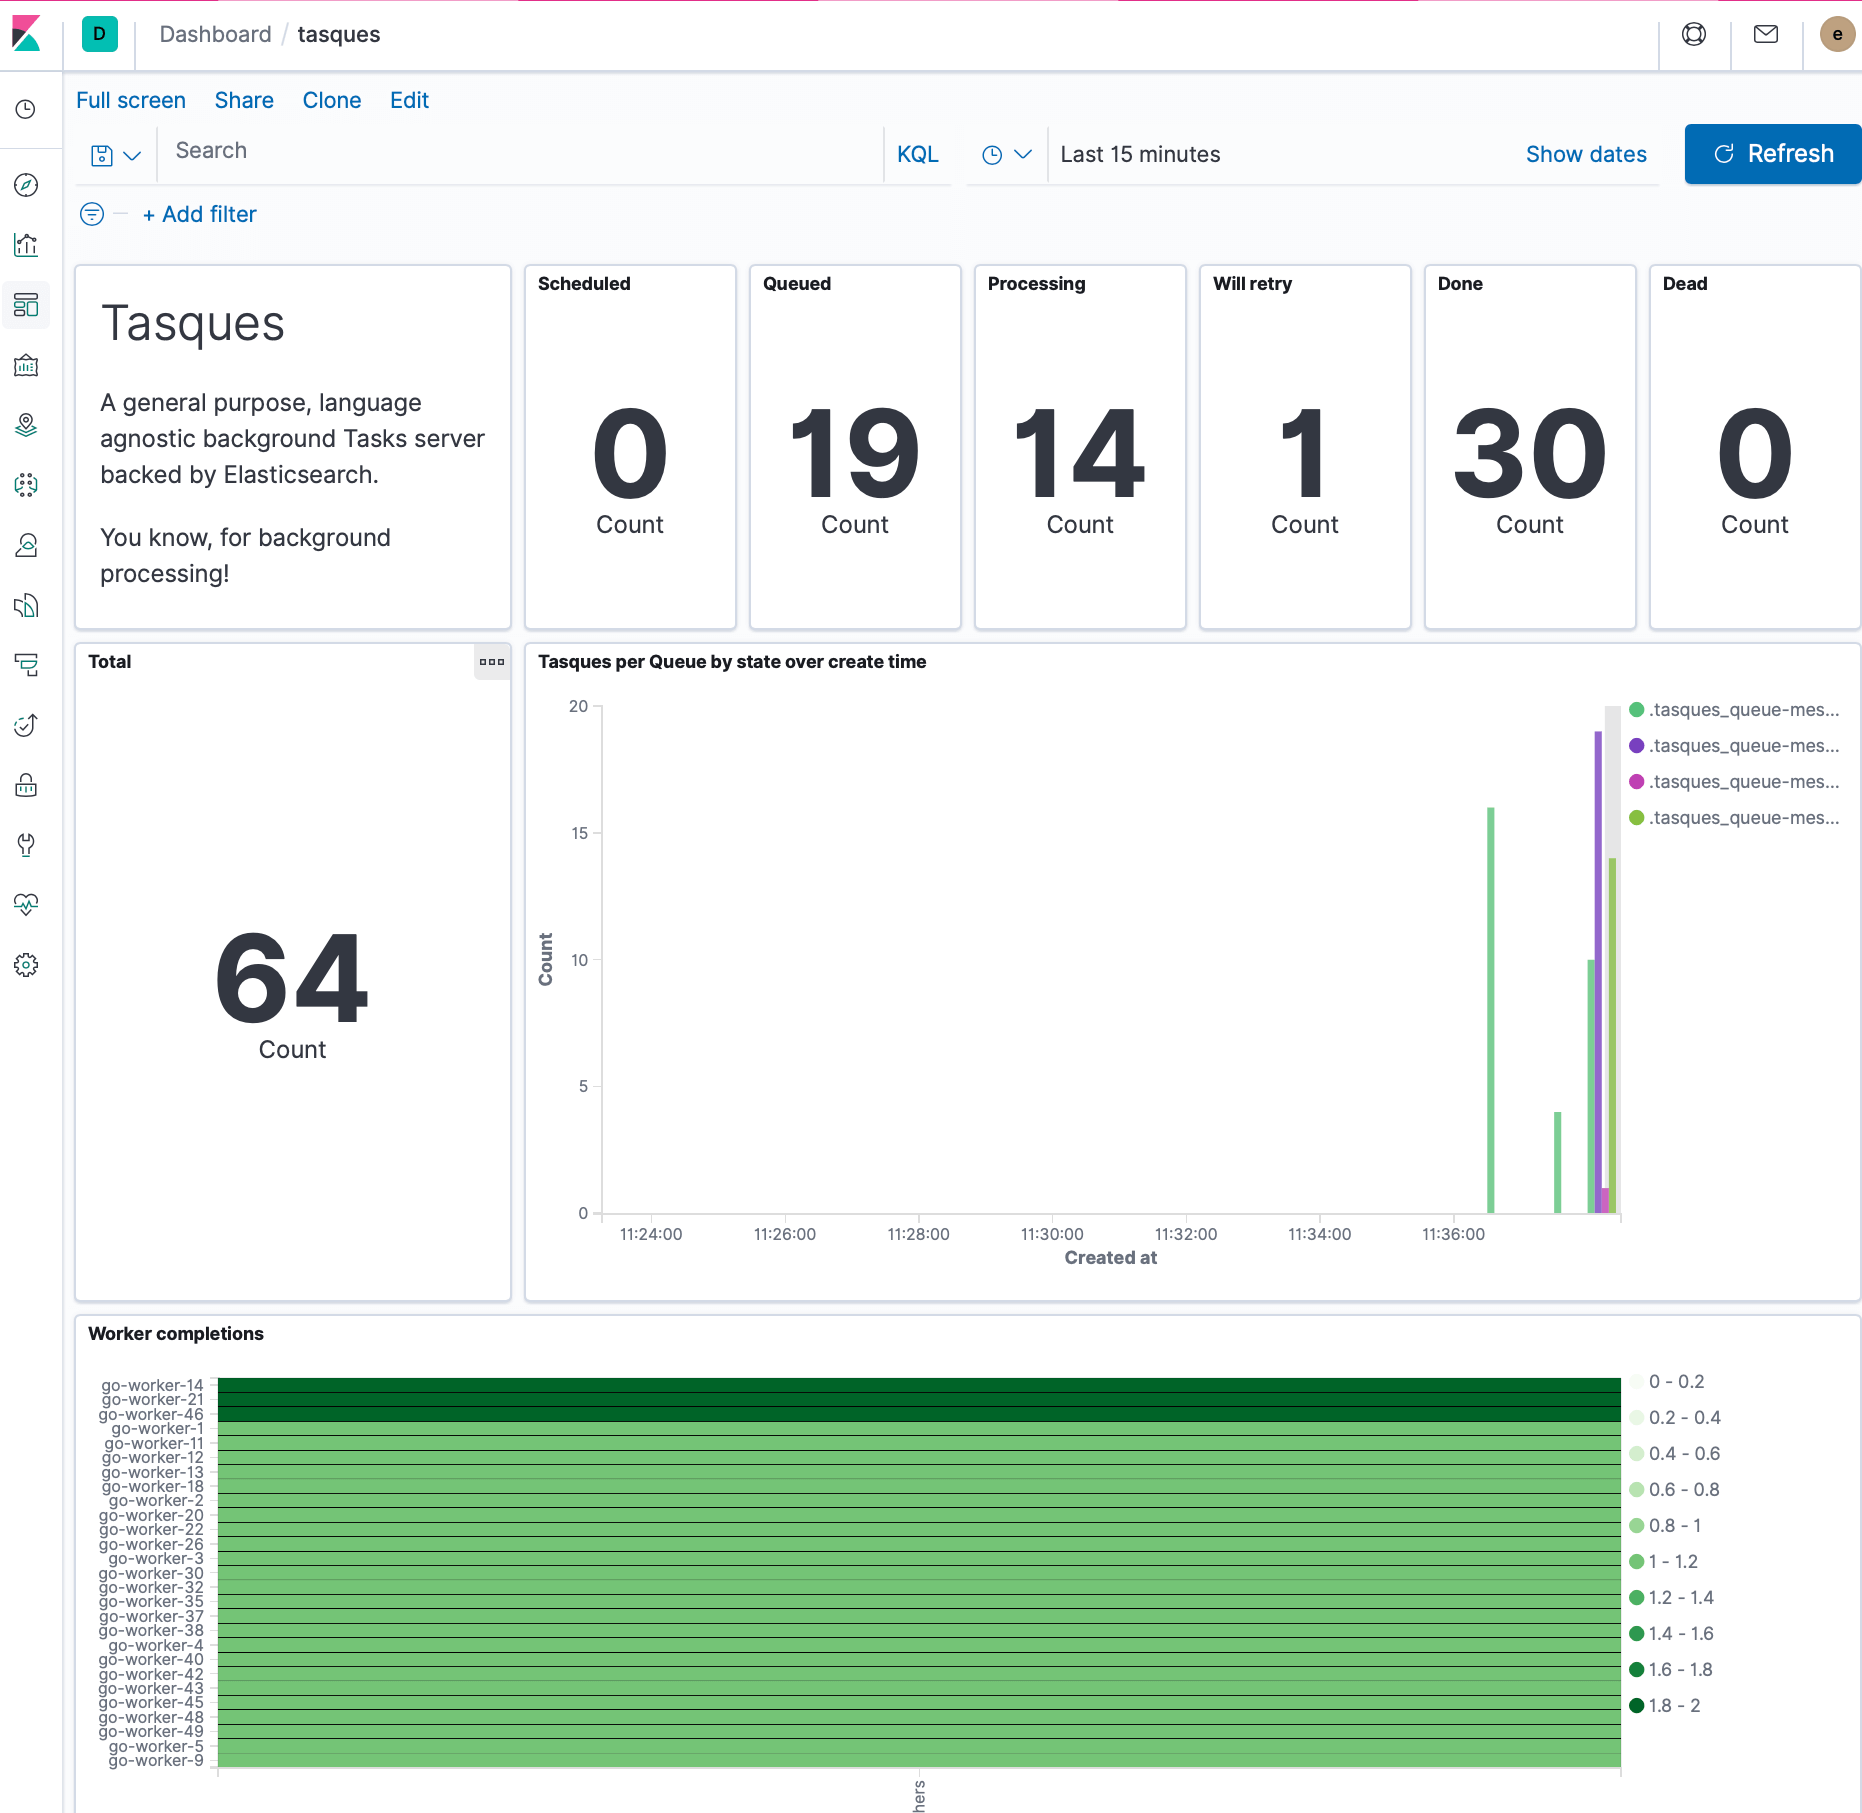
Task: Click the Done count value 30
Action: (1530, 453)
